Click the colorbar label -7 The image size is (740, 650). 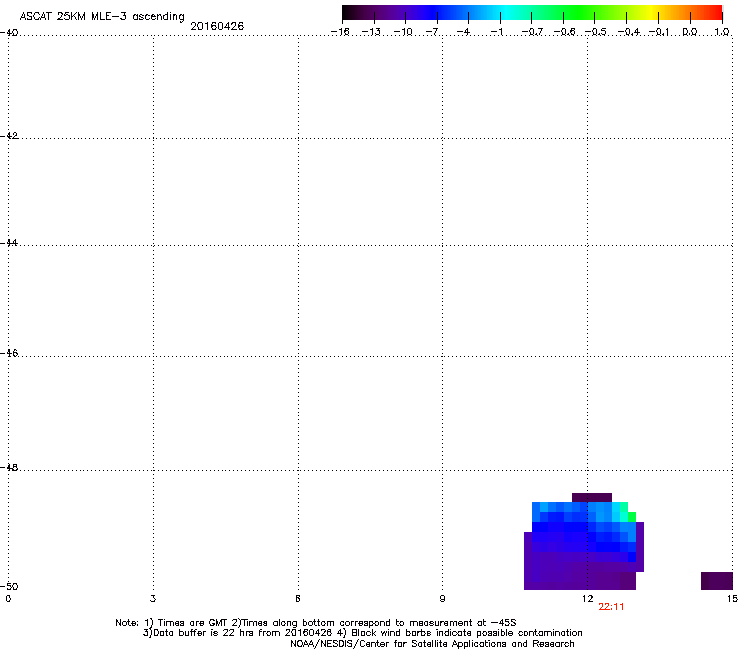point(432,32)
